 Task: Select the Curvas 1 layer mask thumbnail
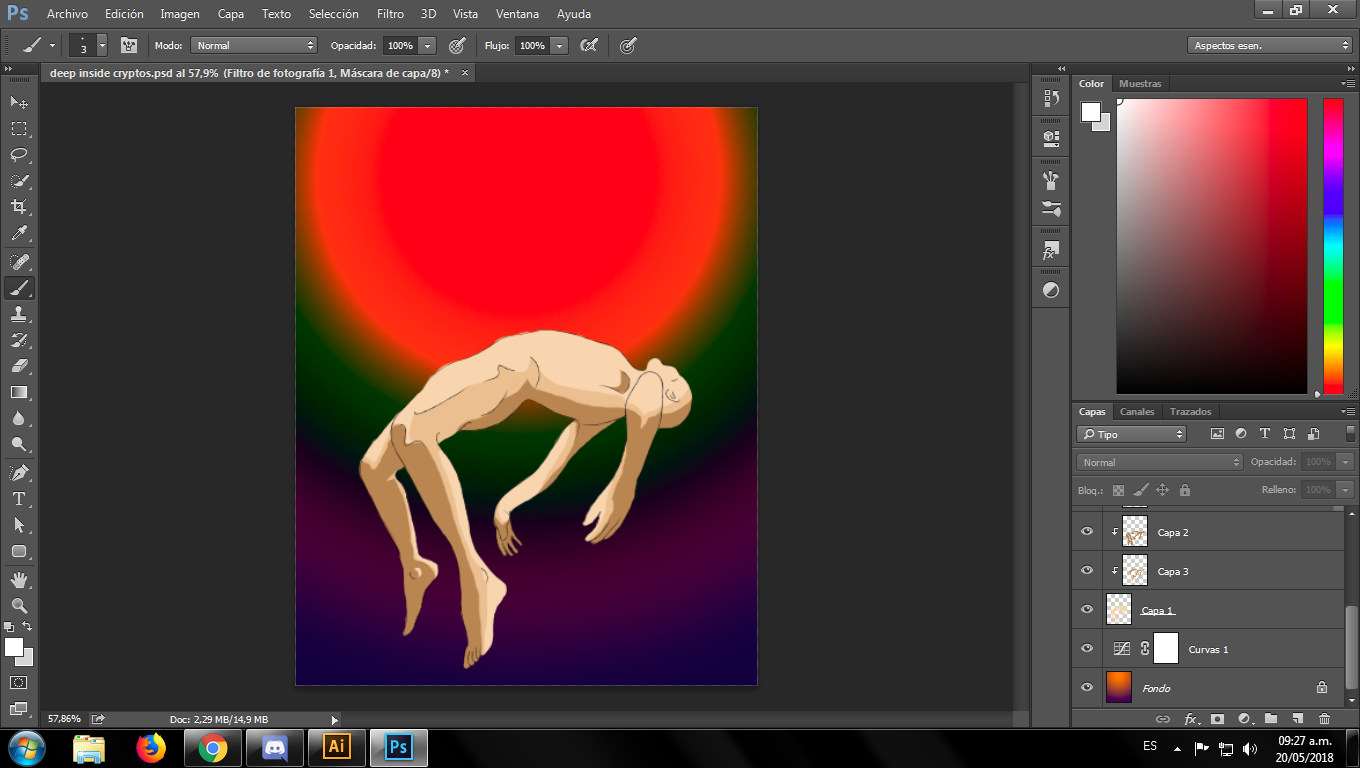[1166, 649]
